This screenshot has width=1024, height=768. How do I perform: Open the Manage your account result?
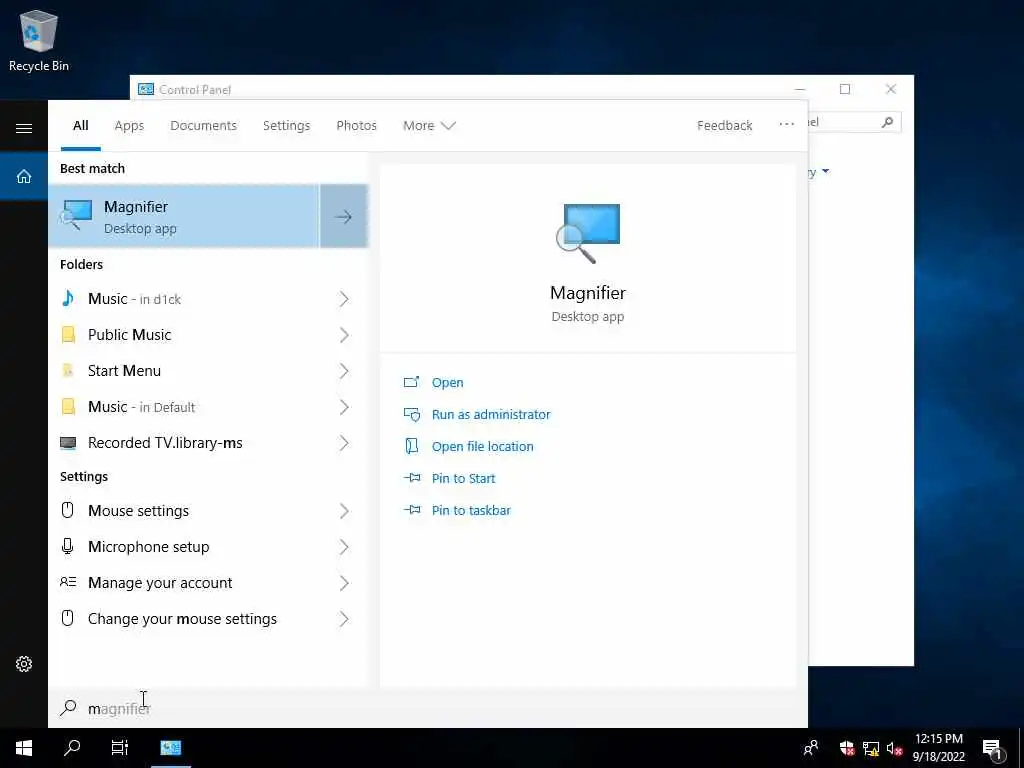208,583
